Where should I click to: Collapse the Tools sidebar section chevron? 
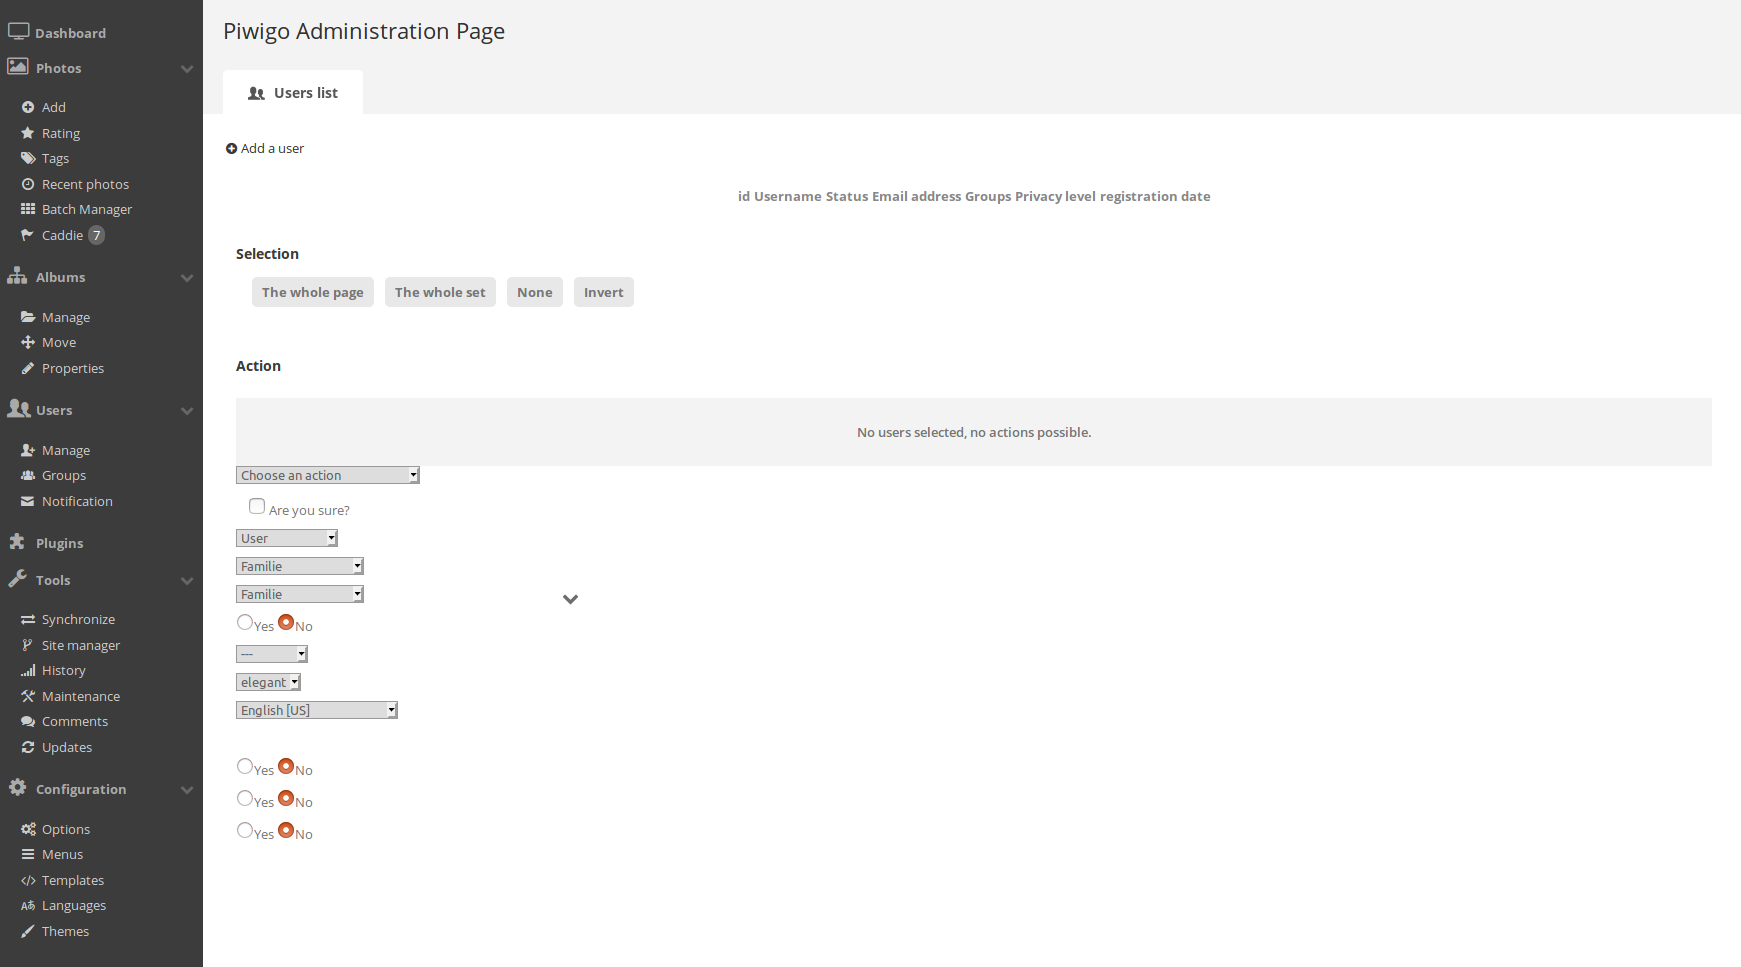(187, 581)
